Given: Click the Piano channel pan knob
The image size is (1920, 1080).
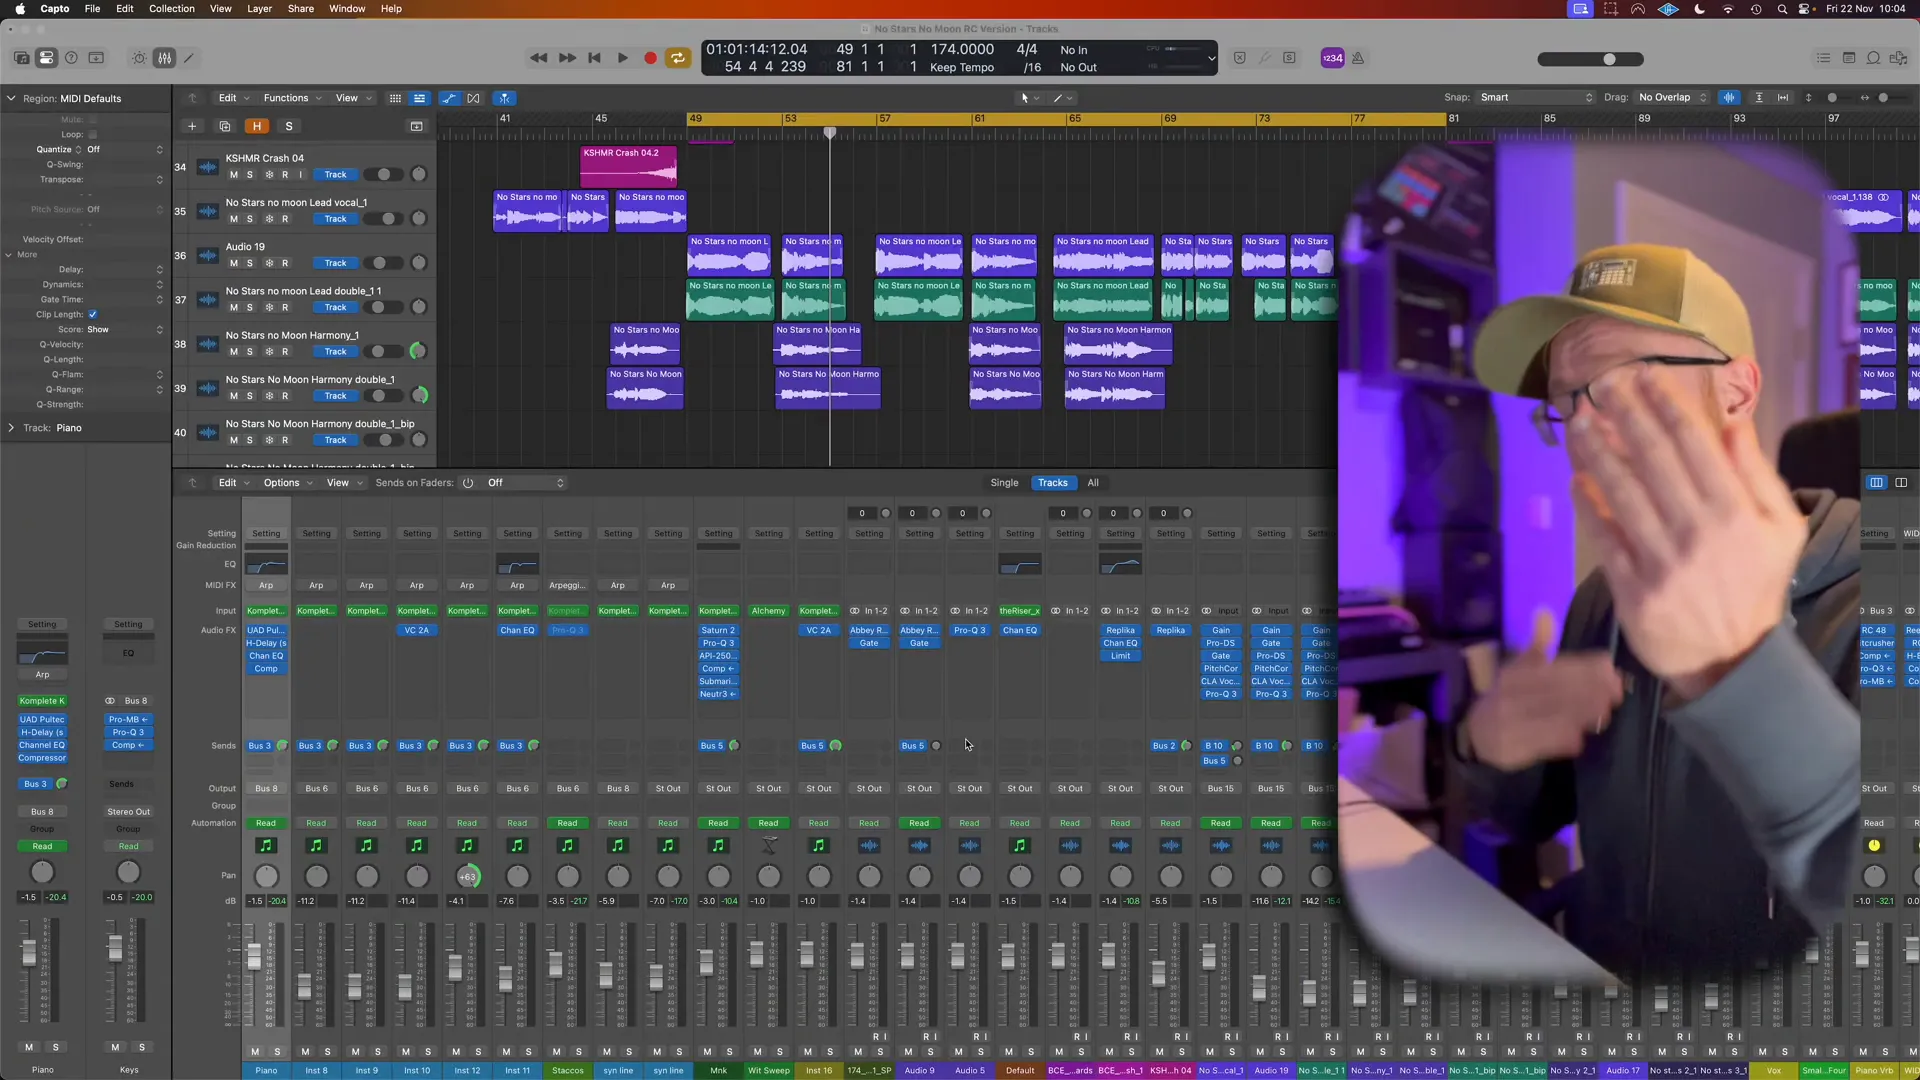Looking at the screenshot, I should 266,877.
